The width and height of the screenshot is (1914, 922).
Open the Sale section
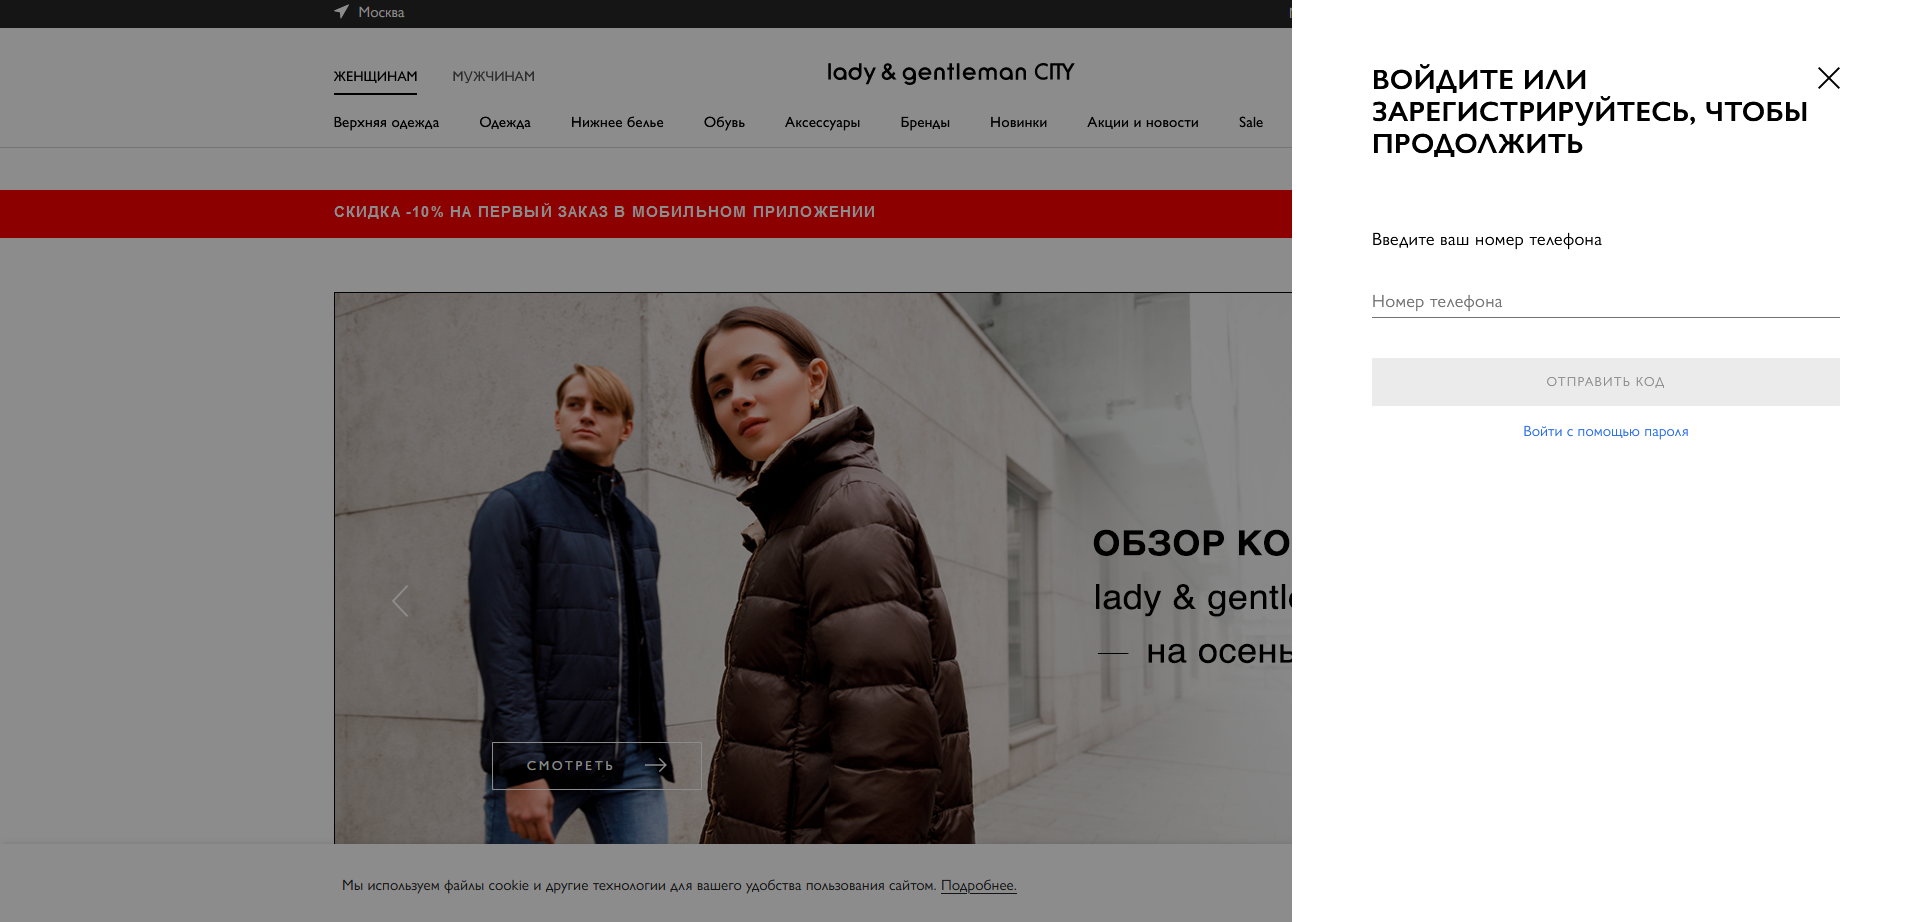click(x=1251, y=122)
